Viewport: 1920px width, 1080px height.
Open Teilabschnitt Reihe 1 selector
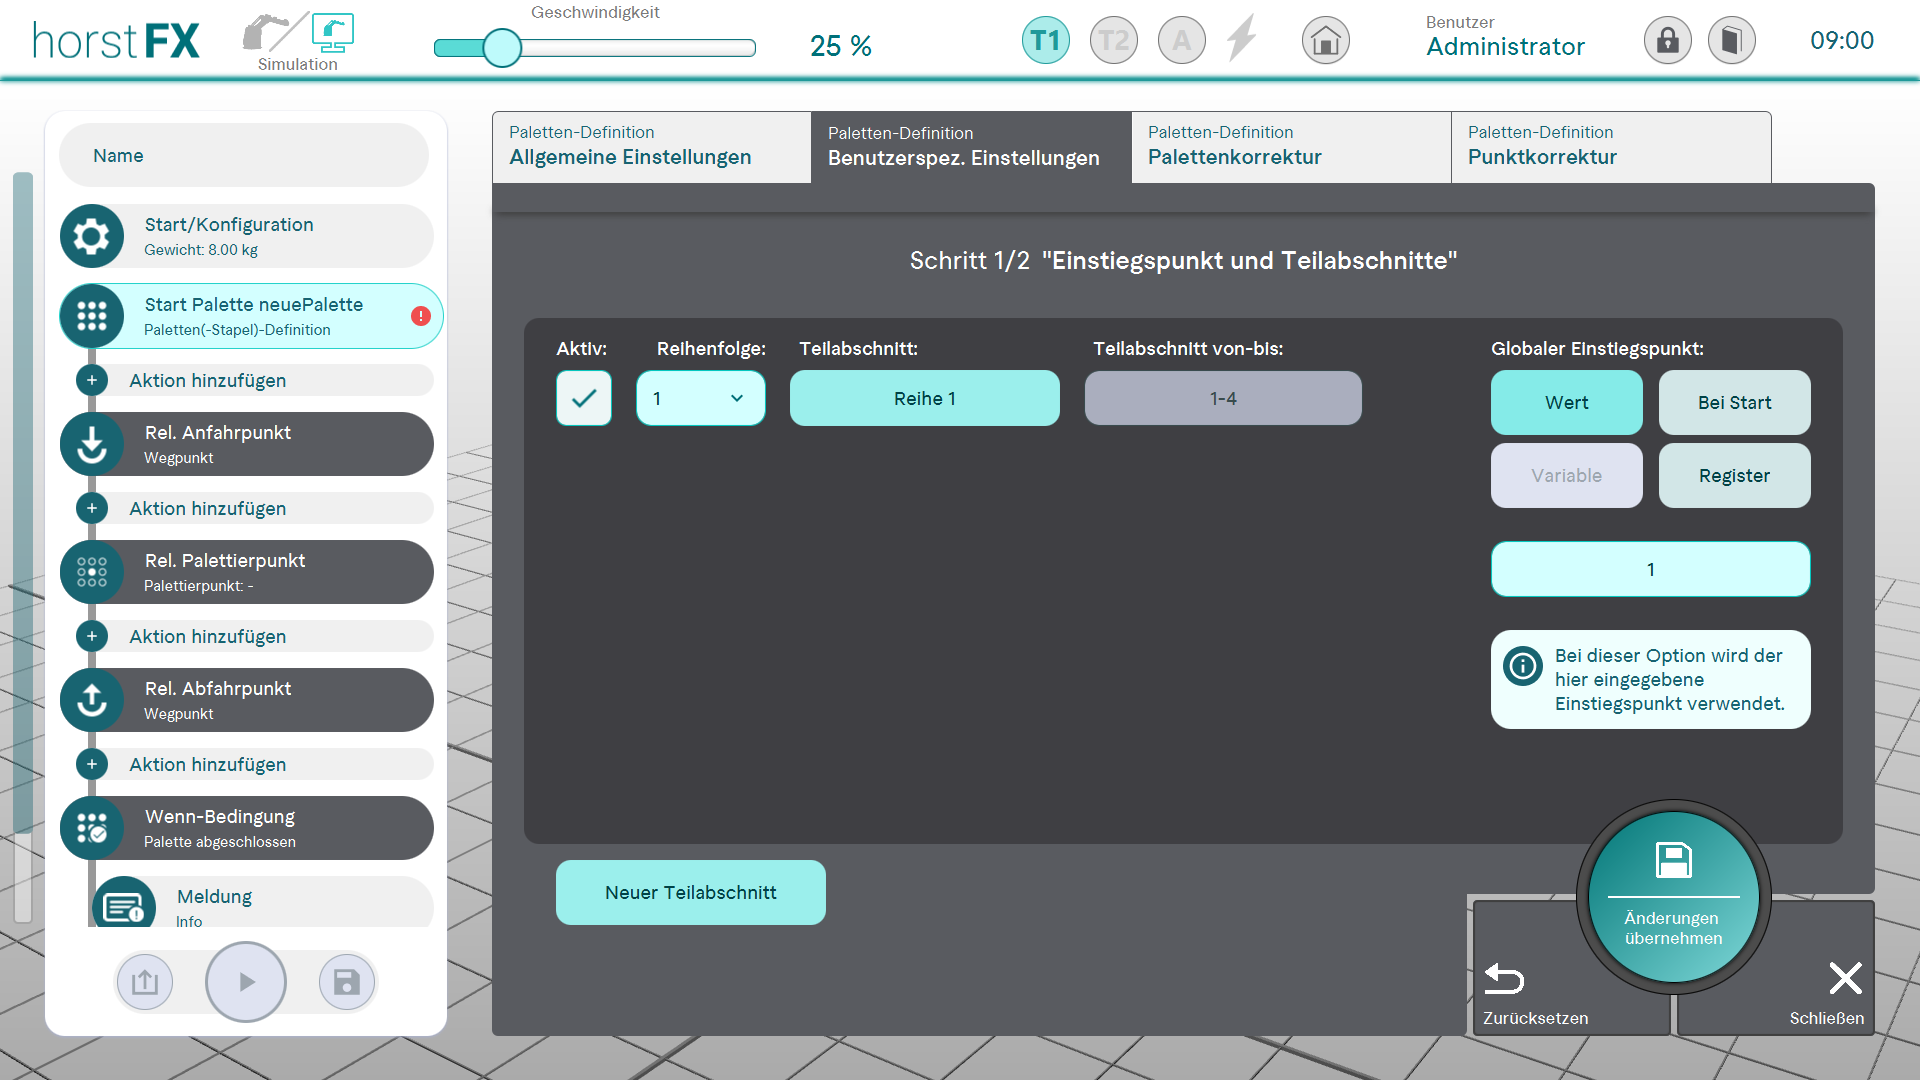pos(924,398)
